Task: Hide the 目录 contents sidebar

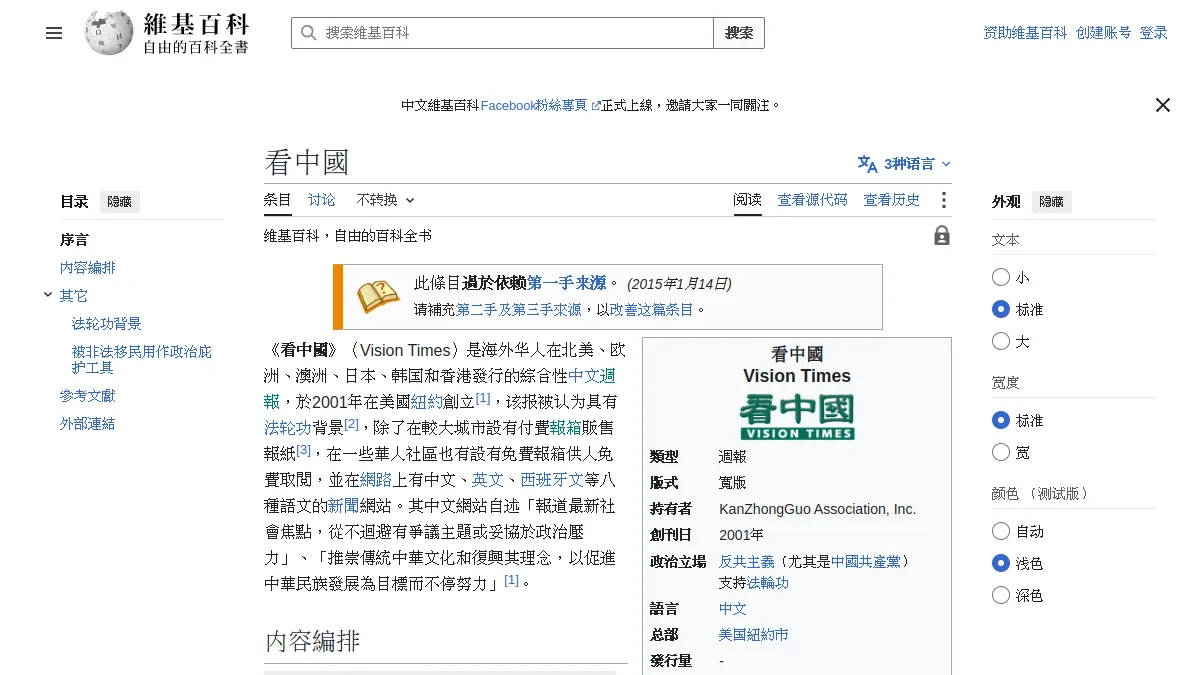Action: tap(119, 201)
